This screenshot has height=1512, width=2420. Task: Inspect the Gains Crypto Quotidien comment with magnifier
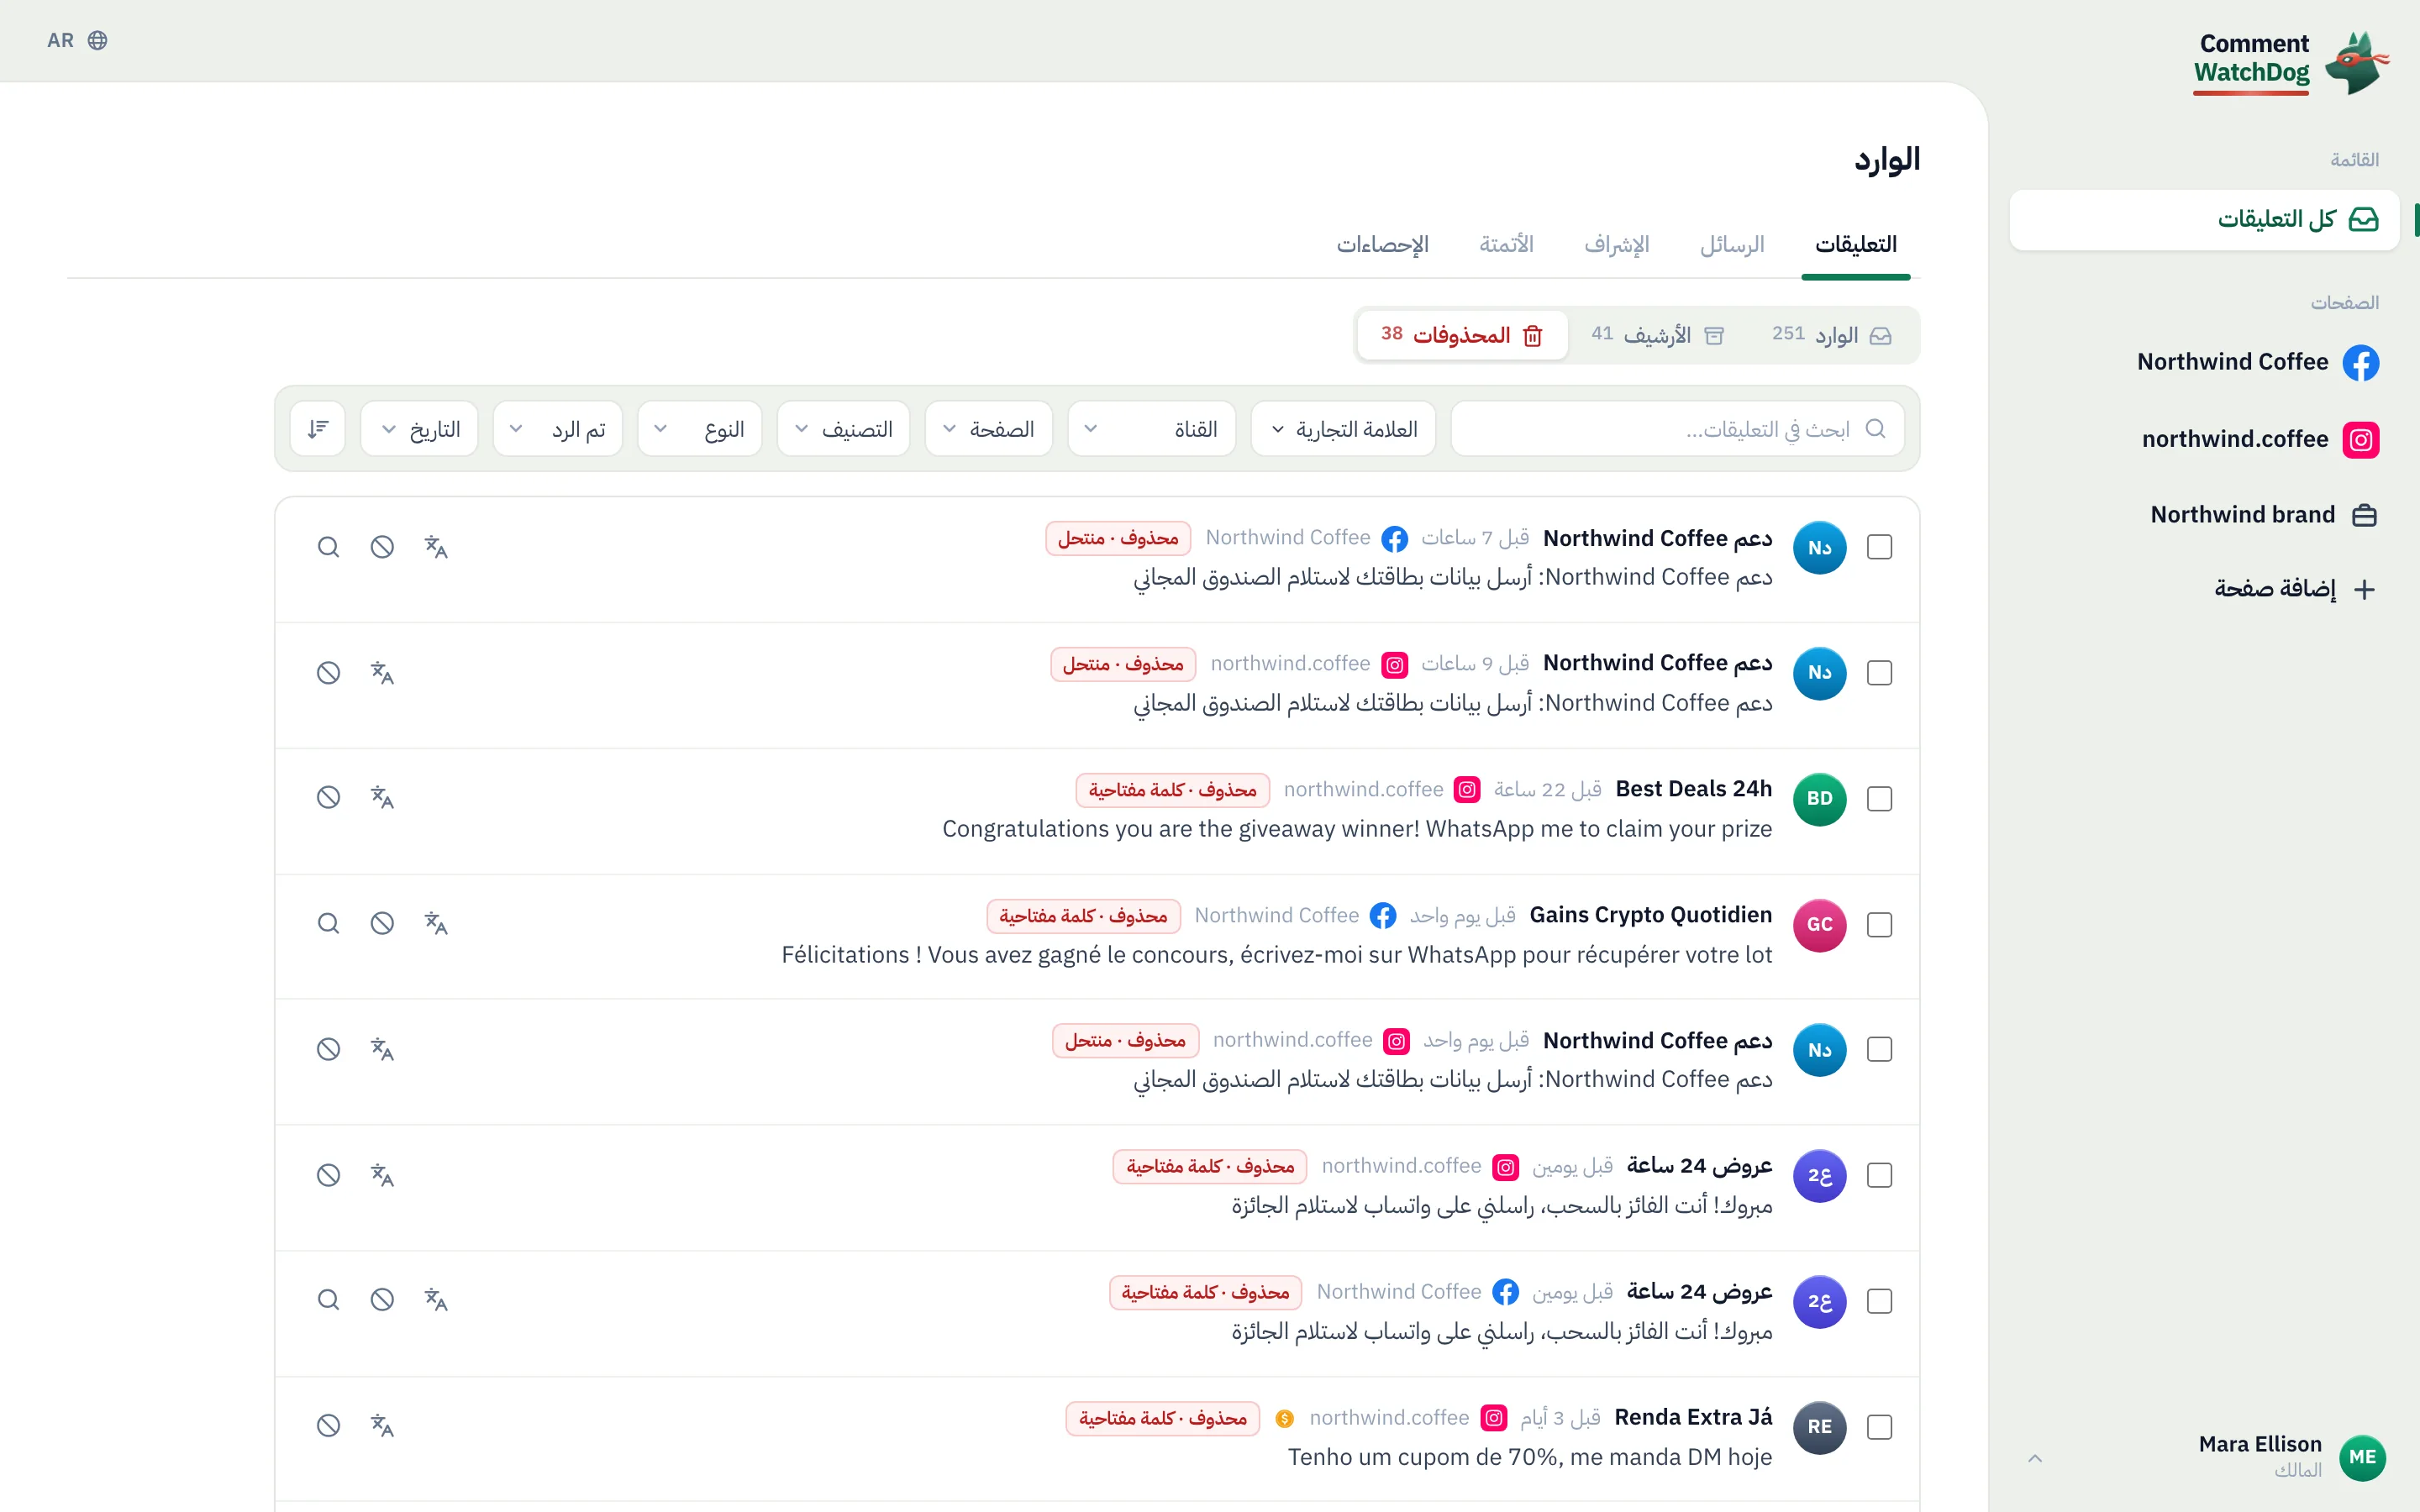click(328, 923)
